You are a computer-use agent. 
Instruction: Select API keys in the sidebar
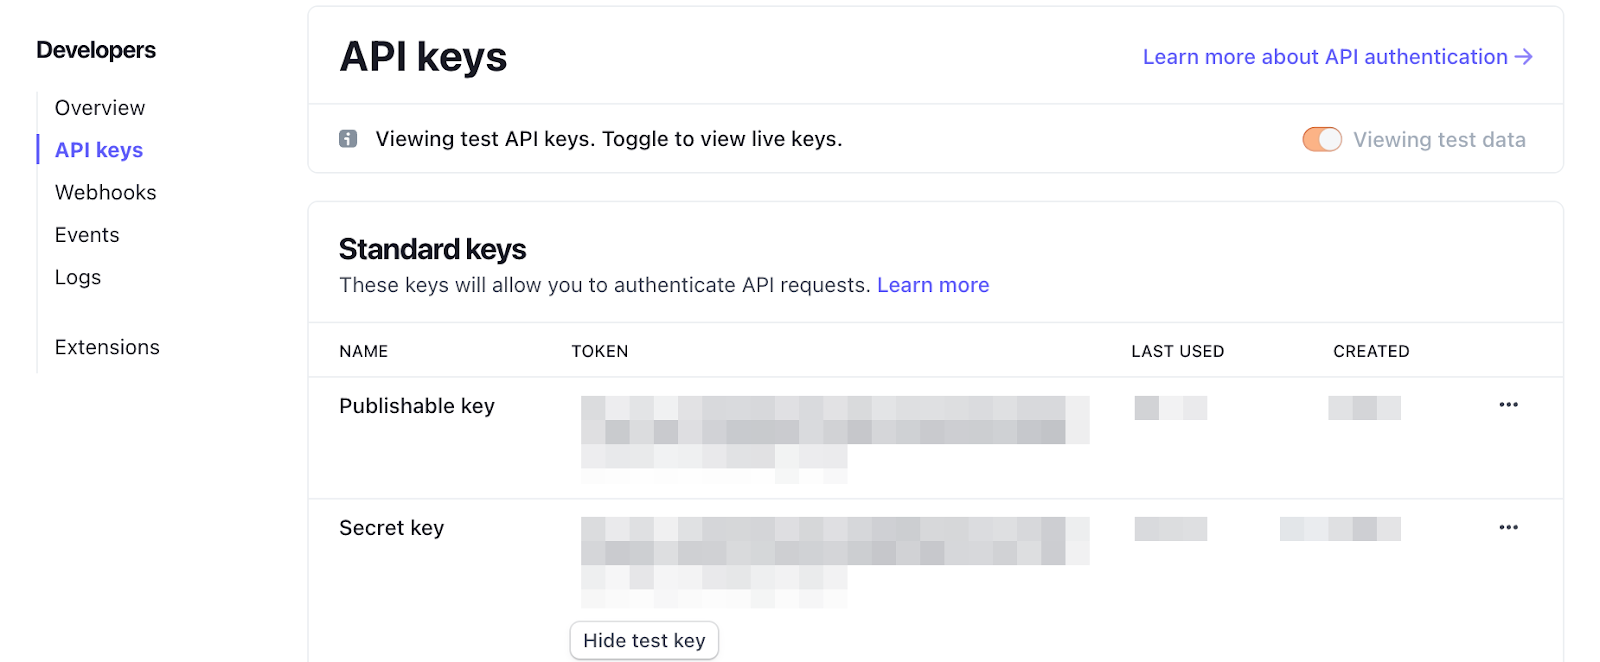point(99,150)
